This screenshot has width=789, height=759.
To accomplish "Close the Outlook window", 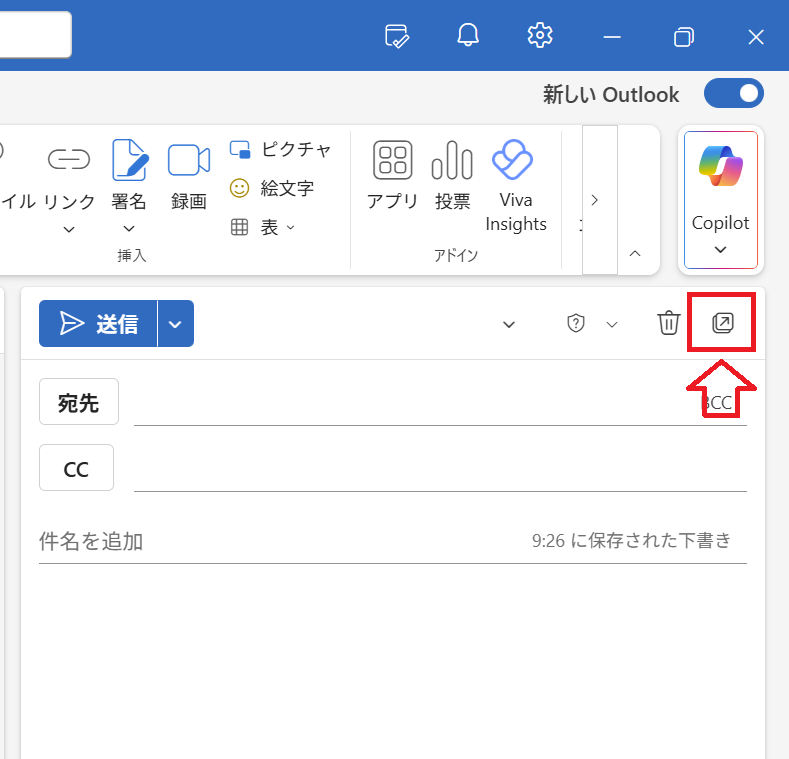I will (x=756, y=37).
